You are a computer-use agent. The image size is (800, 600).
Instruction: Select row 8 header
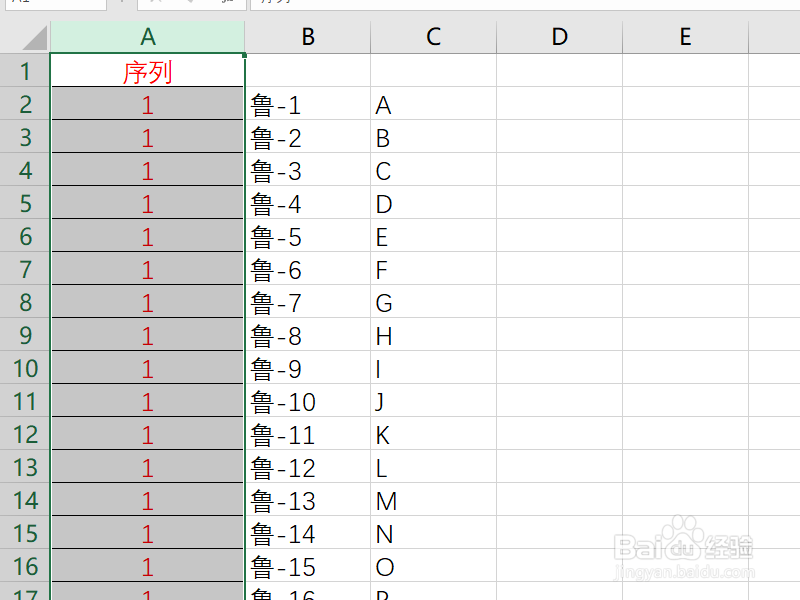coord(25,302)
